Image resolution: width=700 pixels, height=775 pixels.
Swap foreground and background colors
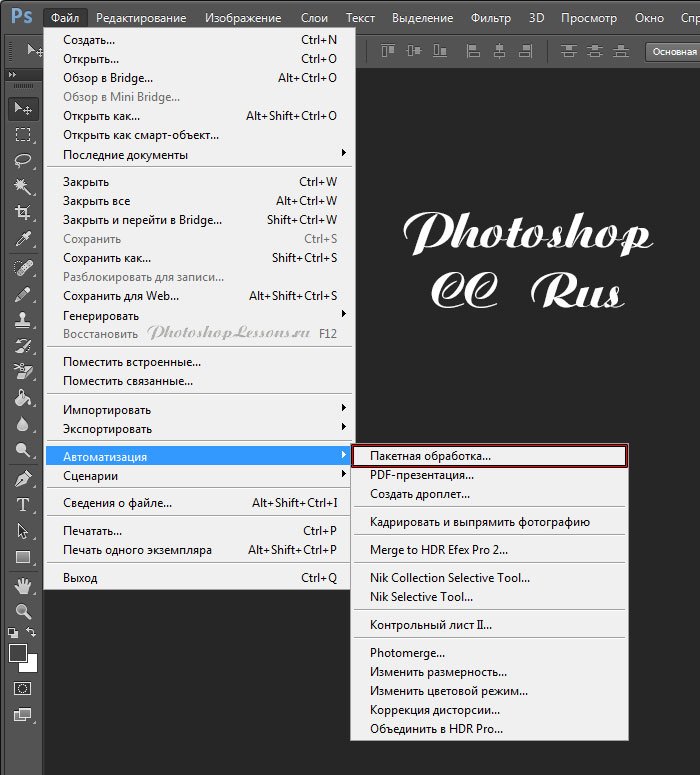[30, 633]
